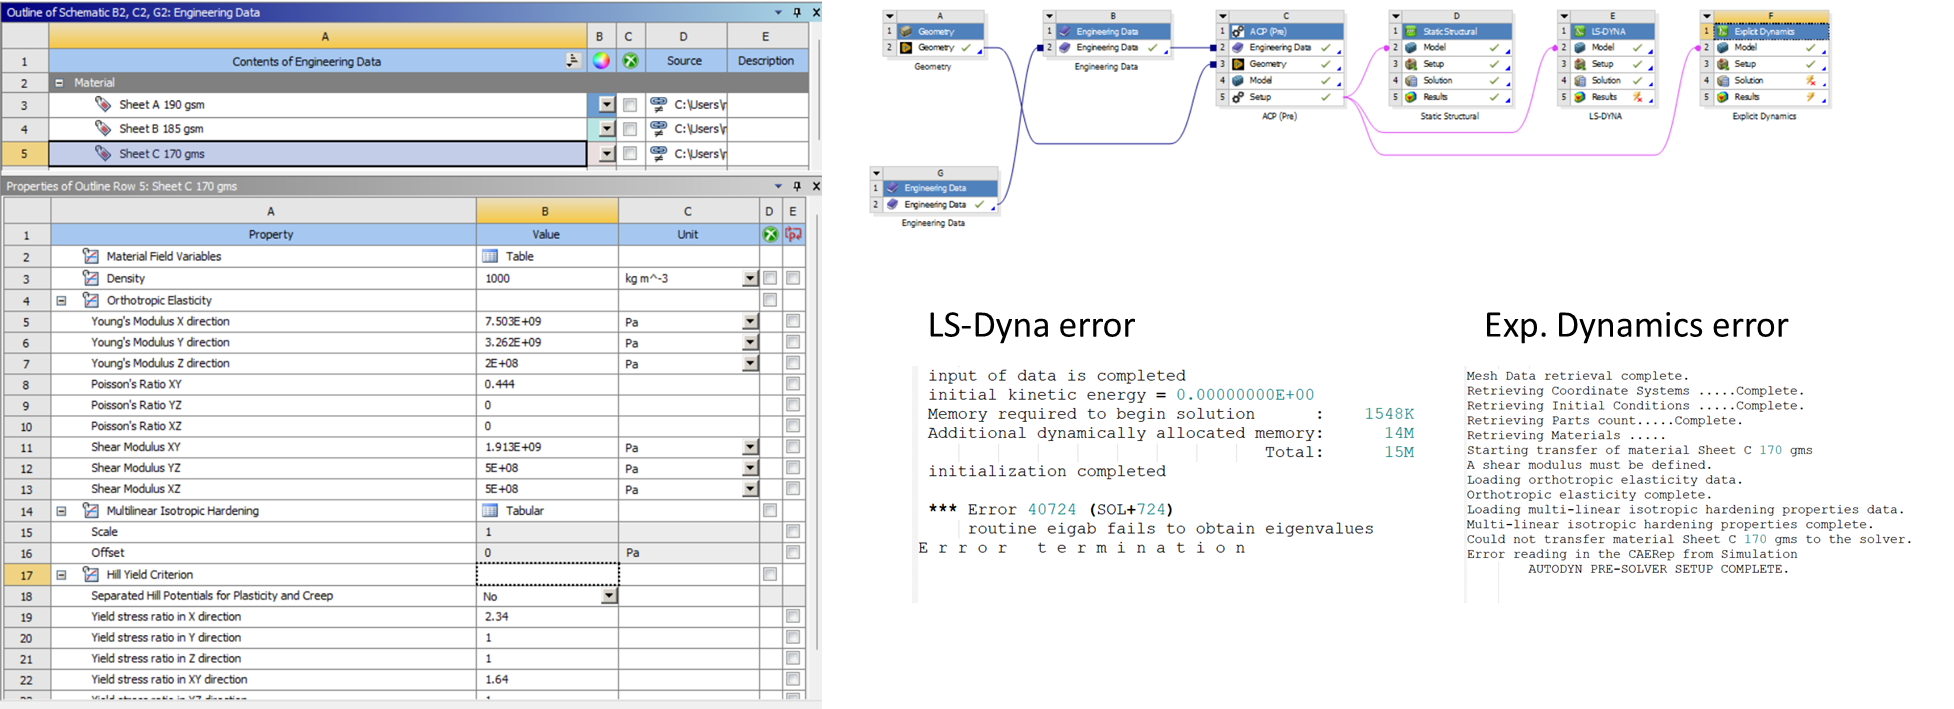The width and height of the screenshot is (1954, 709).
Task: Open the Separated Hill Potentials dropdown
Action: [608, 596]
